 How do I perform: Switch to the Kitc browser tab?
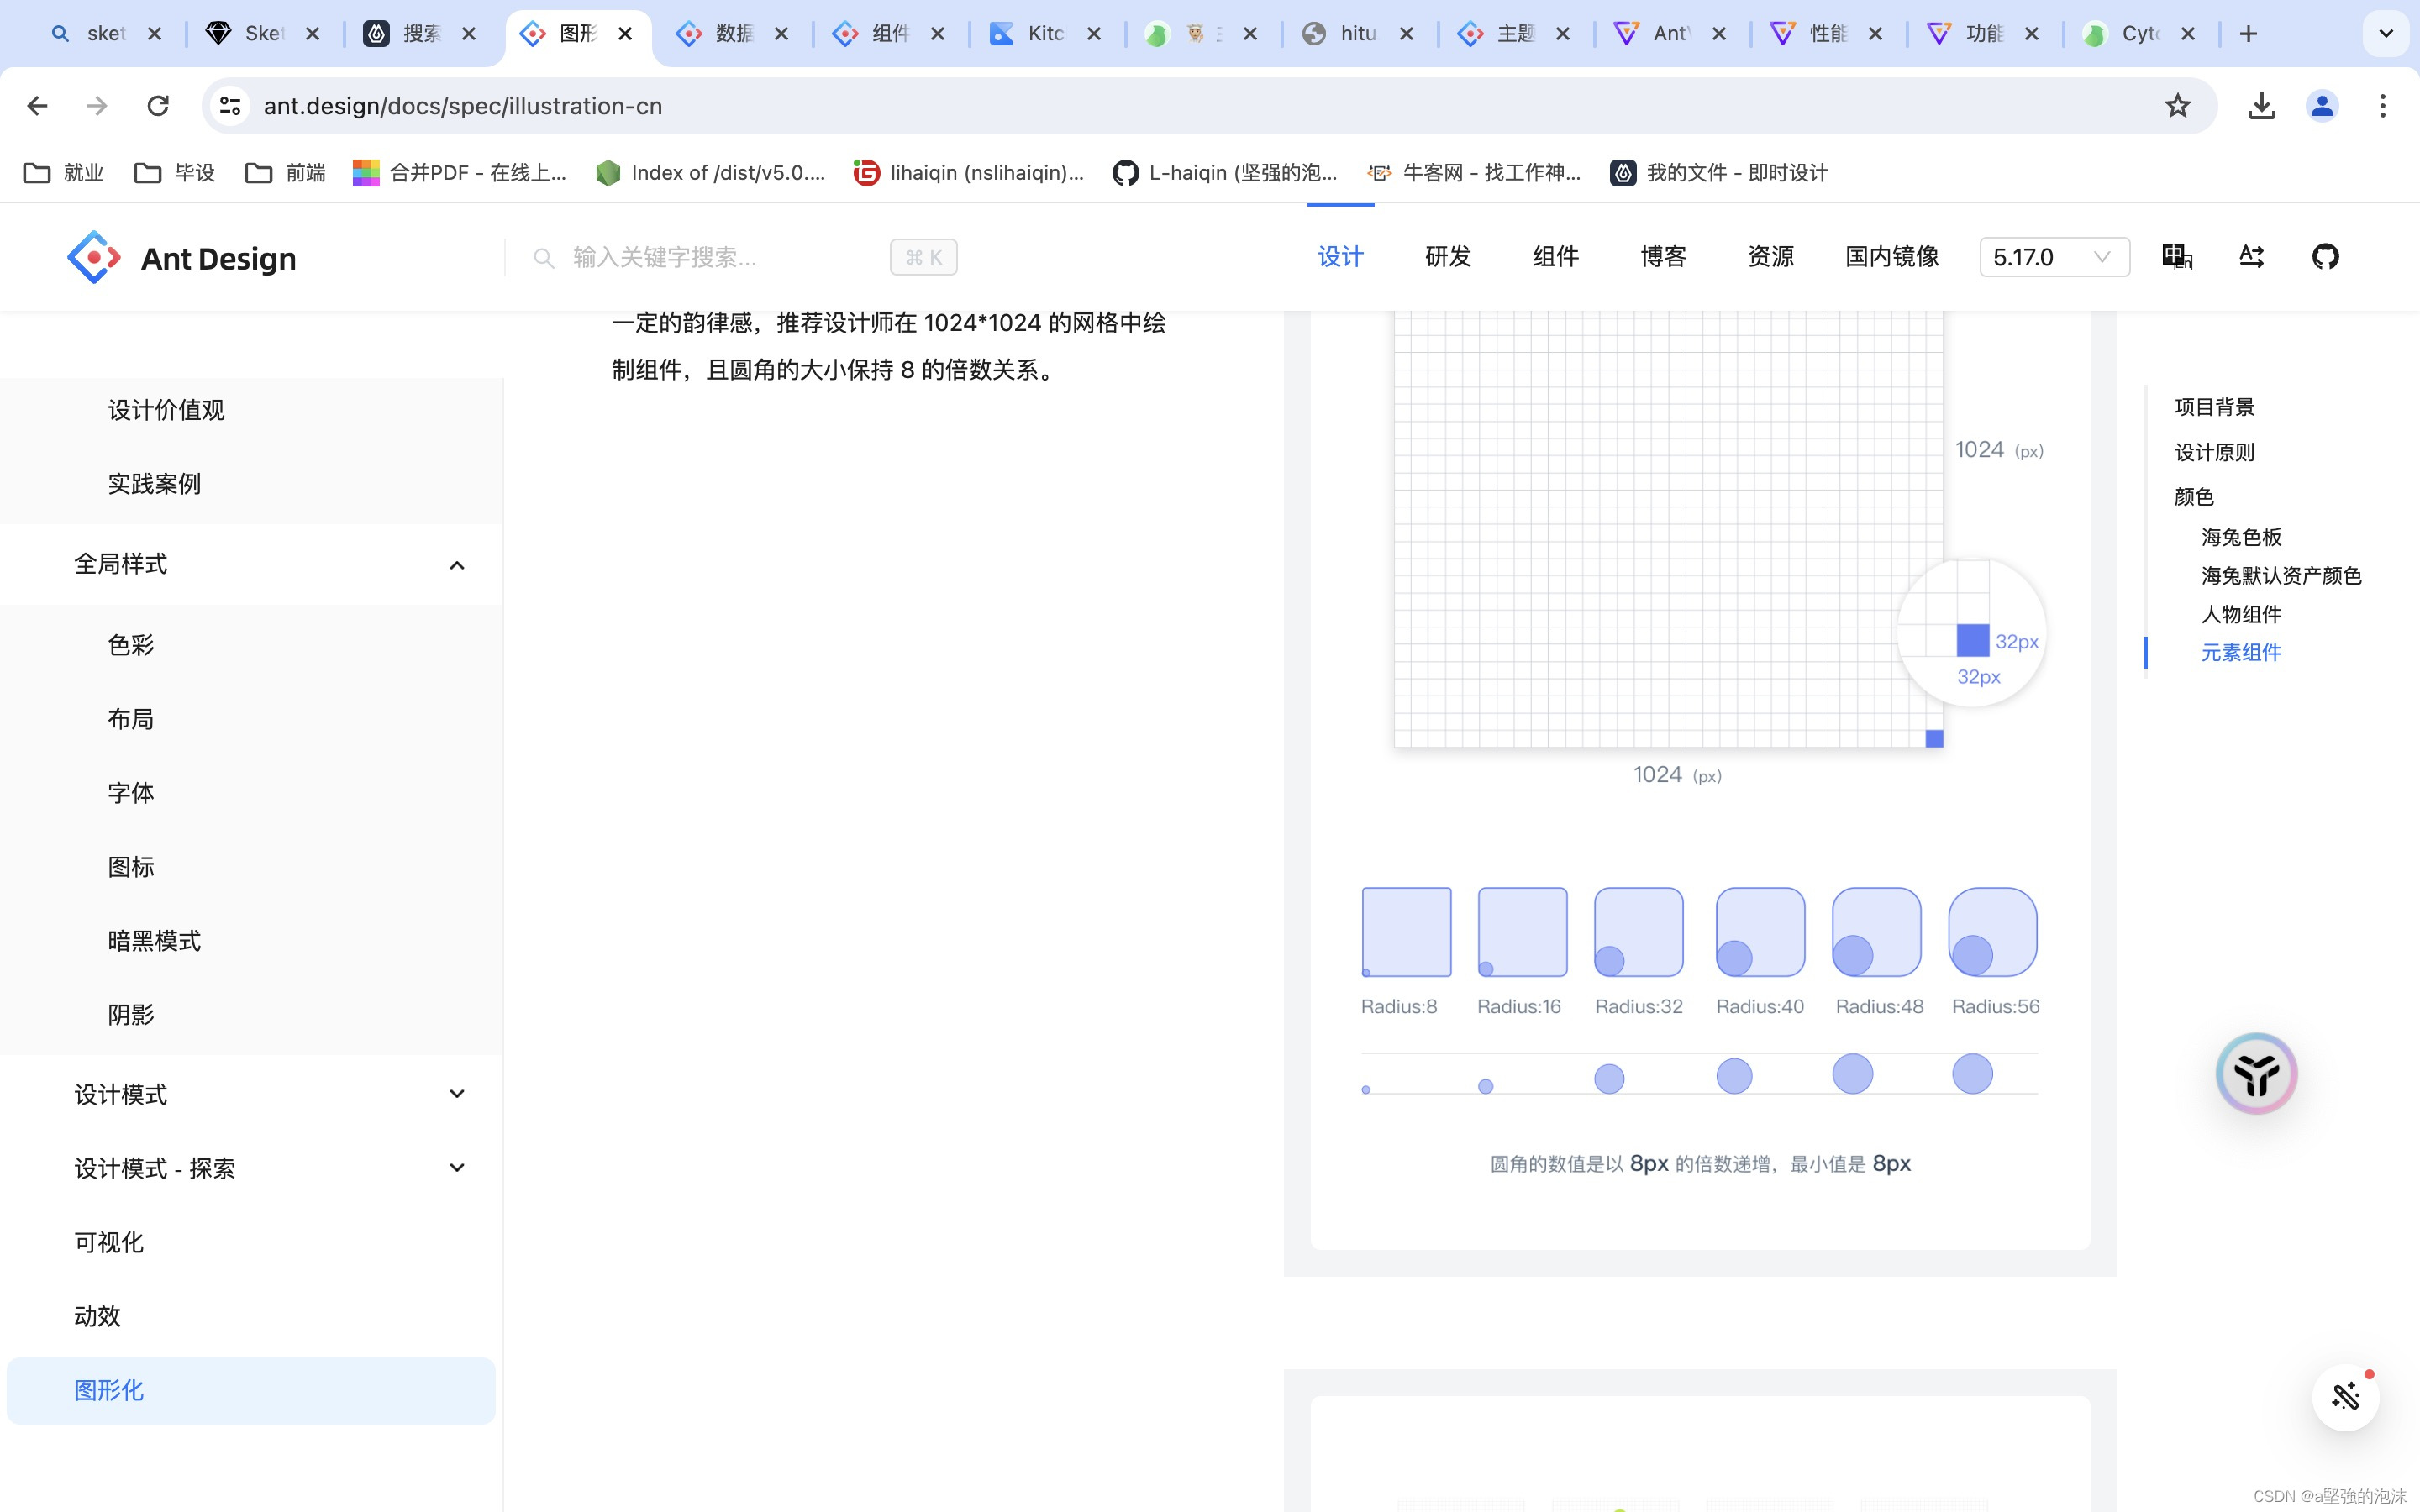pyautogui.click(x=1045, y=33)
